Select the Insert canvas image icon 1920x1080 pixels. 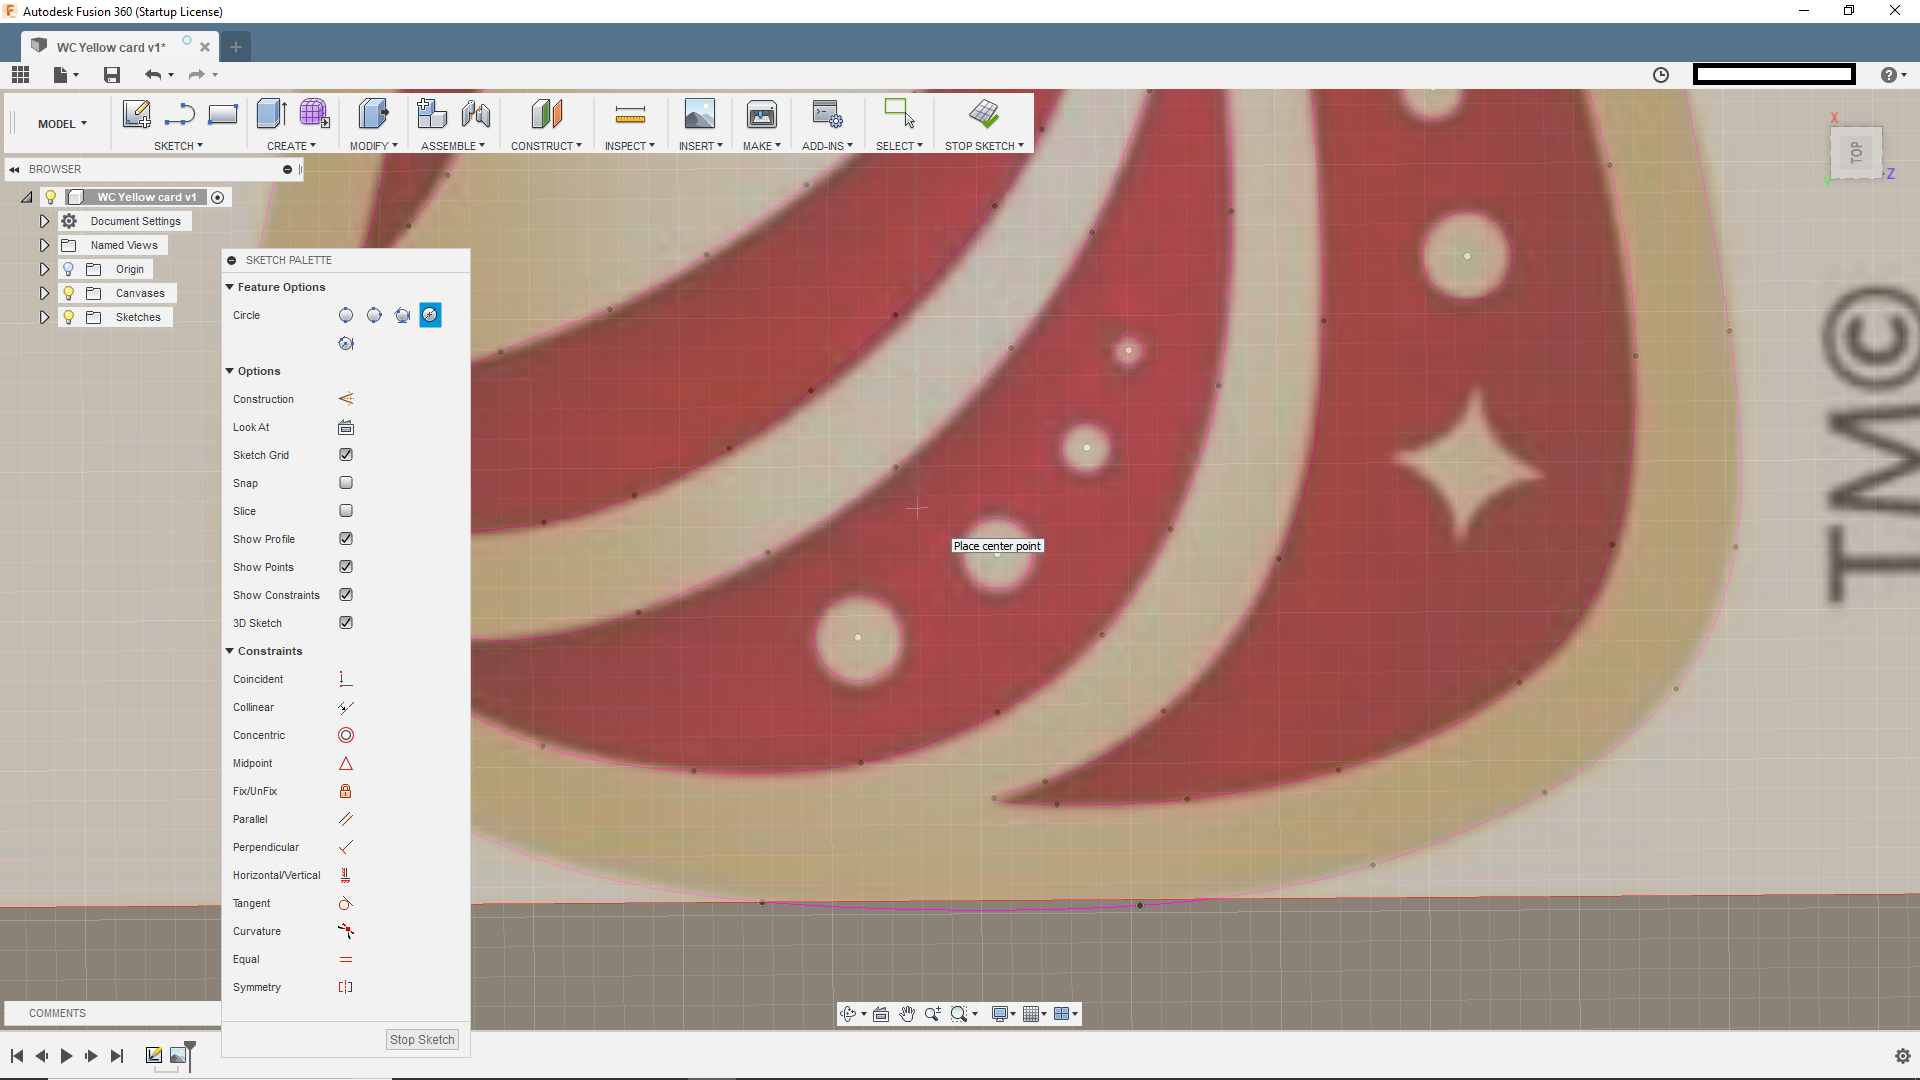coord(700,114)
